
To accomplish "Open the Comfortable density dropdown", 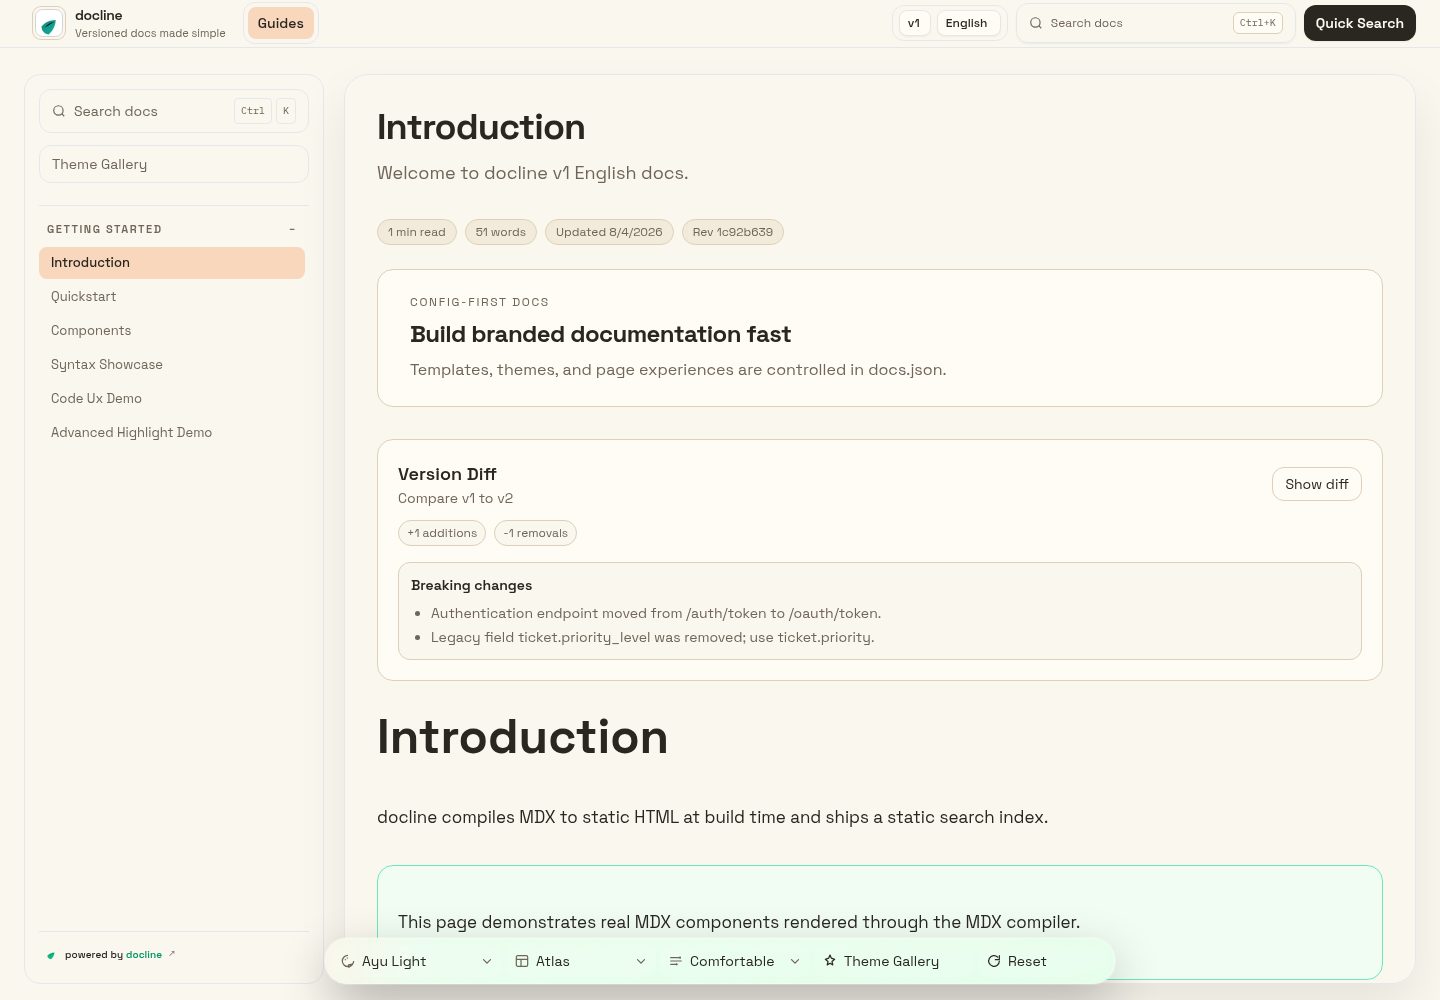I will (735, 961).
